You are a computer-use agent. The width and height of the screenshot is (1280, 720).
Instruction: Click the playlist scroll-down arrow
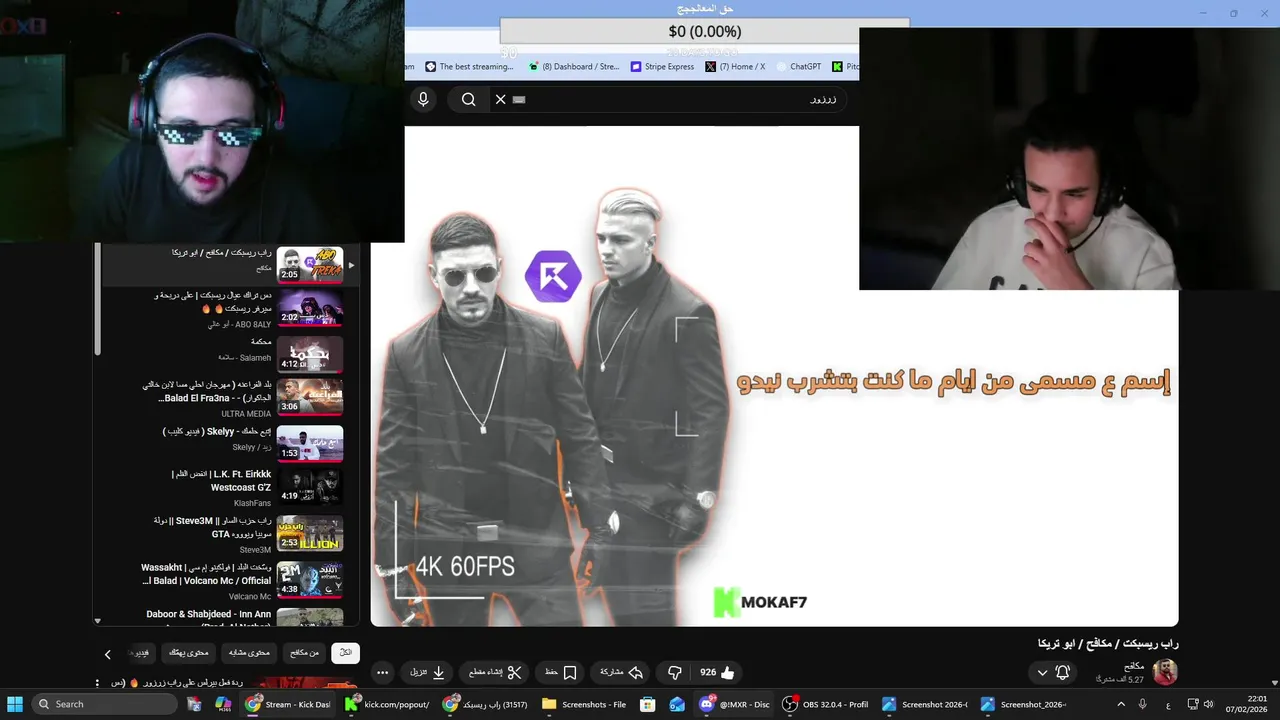click(x=97, y=621)
